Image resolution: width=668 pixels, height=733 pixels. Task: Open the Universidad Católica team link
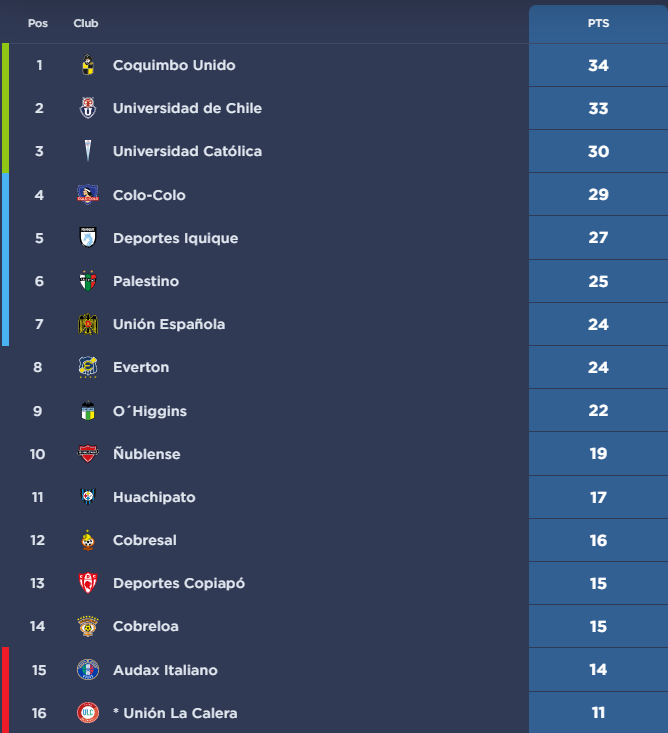click(x=187, y=151)
